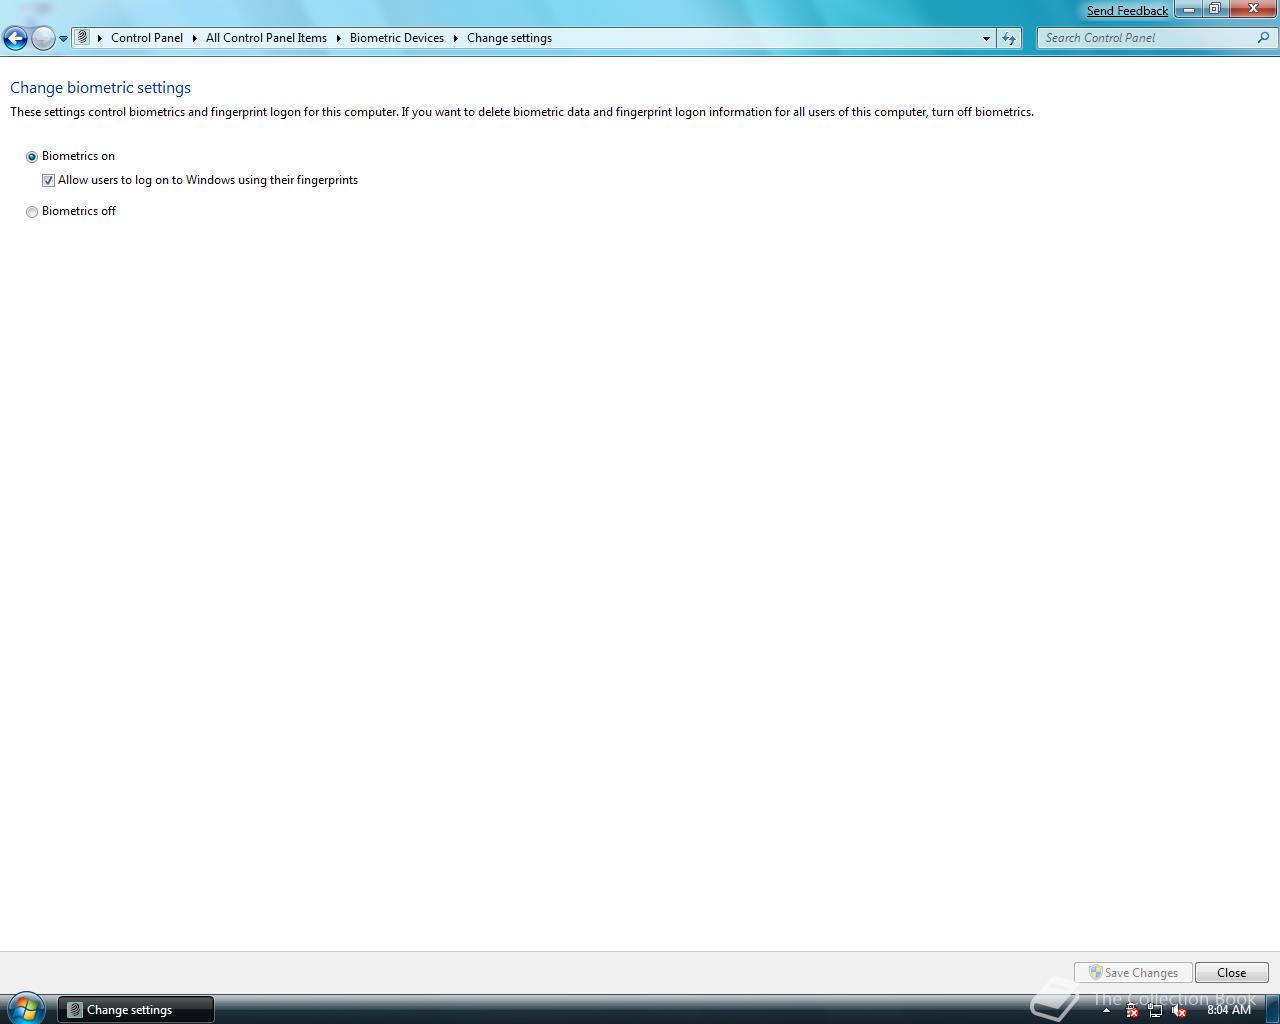Expand the arrow before Control Panel breadcrumb

click(x=100, y=38)
